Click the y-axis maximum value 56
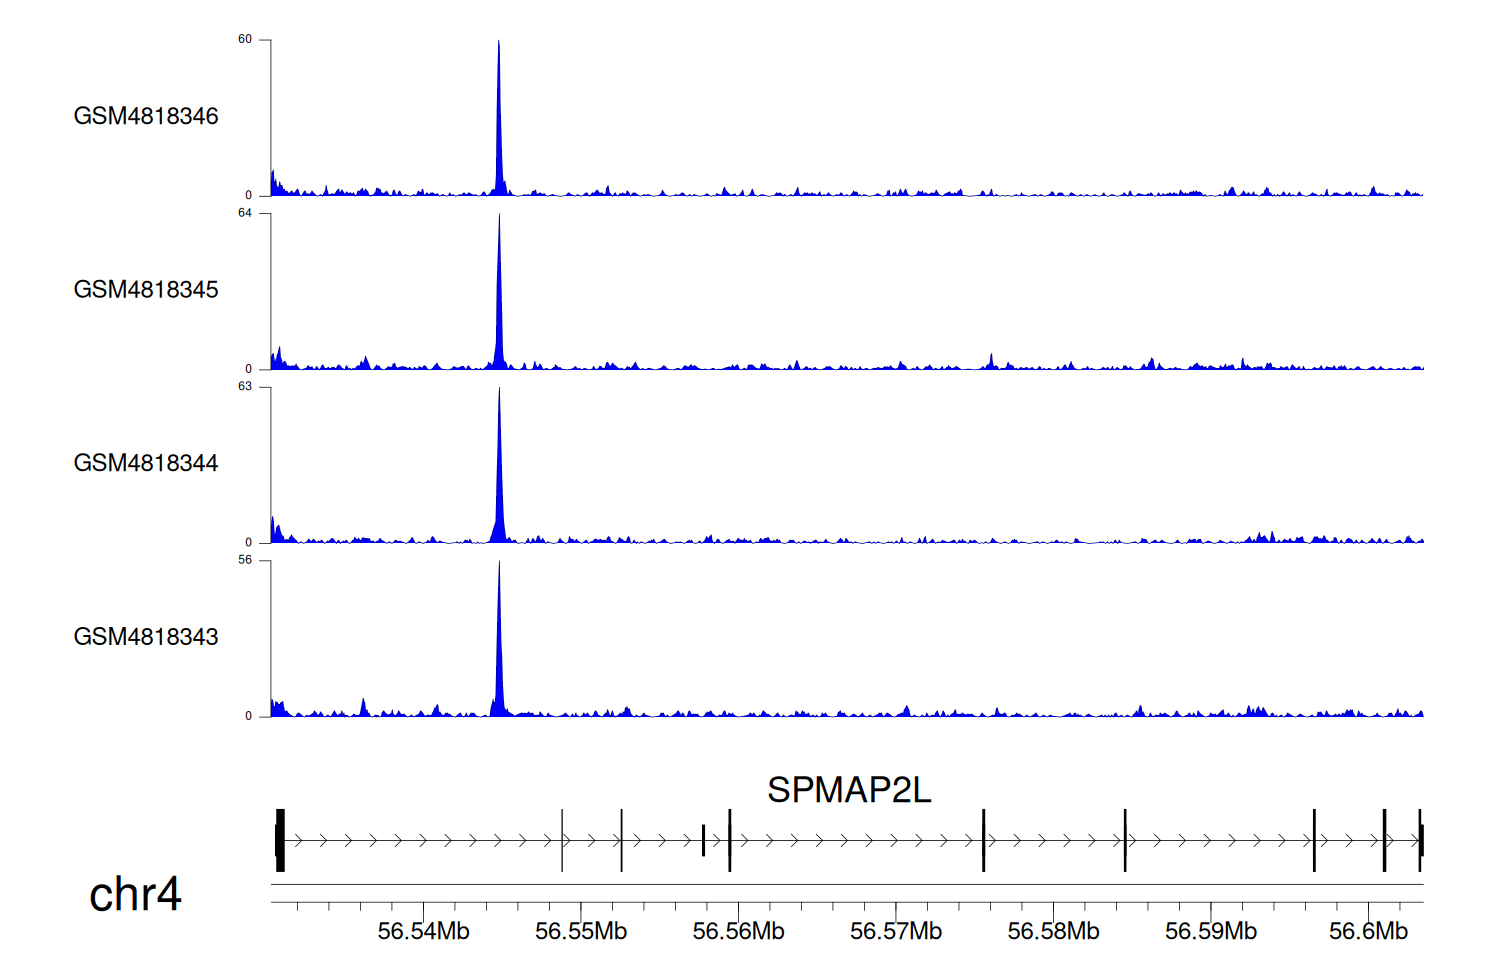1500x980 pixels. tap(245, 560)
